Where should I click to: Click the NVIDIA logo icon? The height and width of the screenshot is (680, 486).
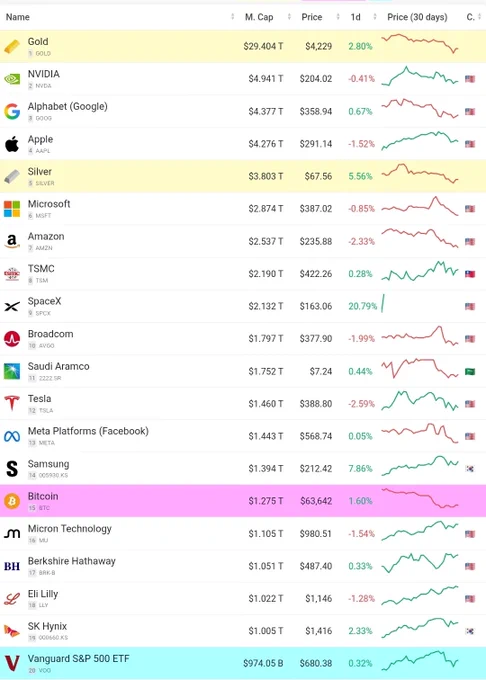point(12,79)
